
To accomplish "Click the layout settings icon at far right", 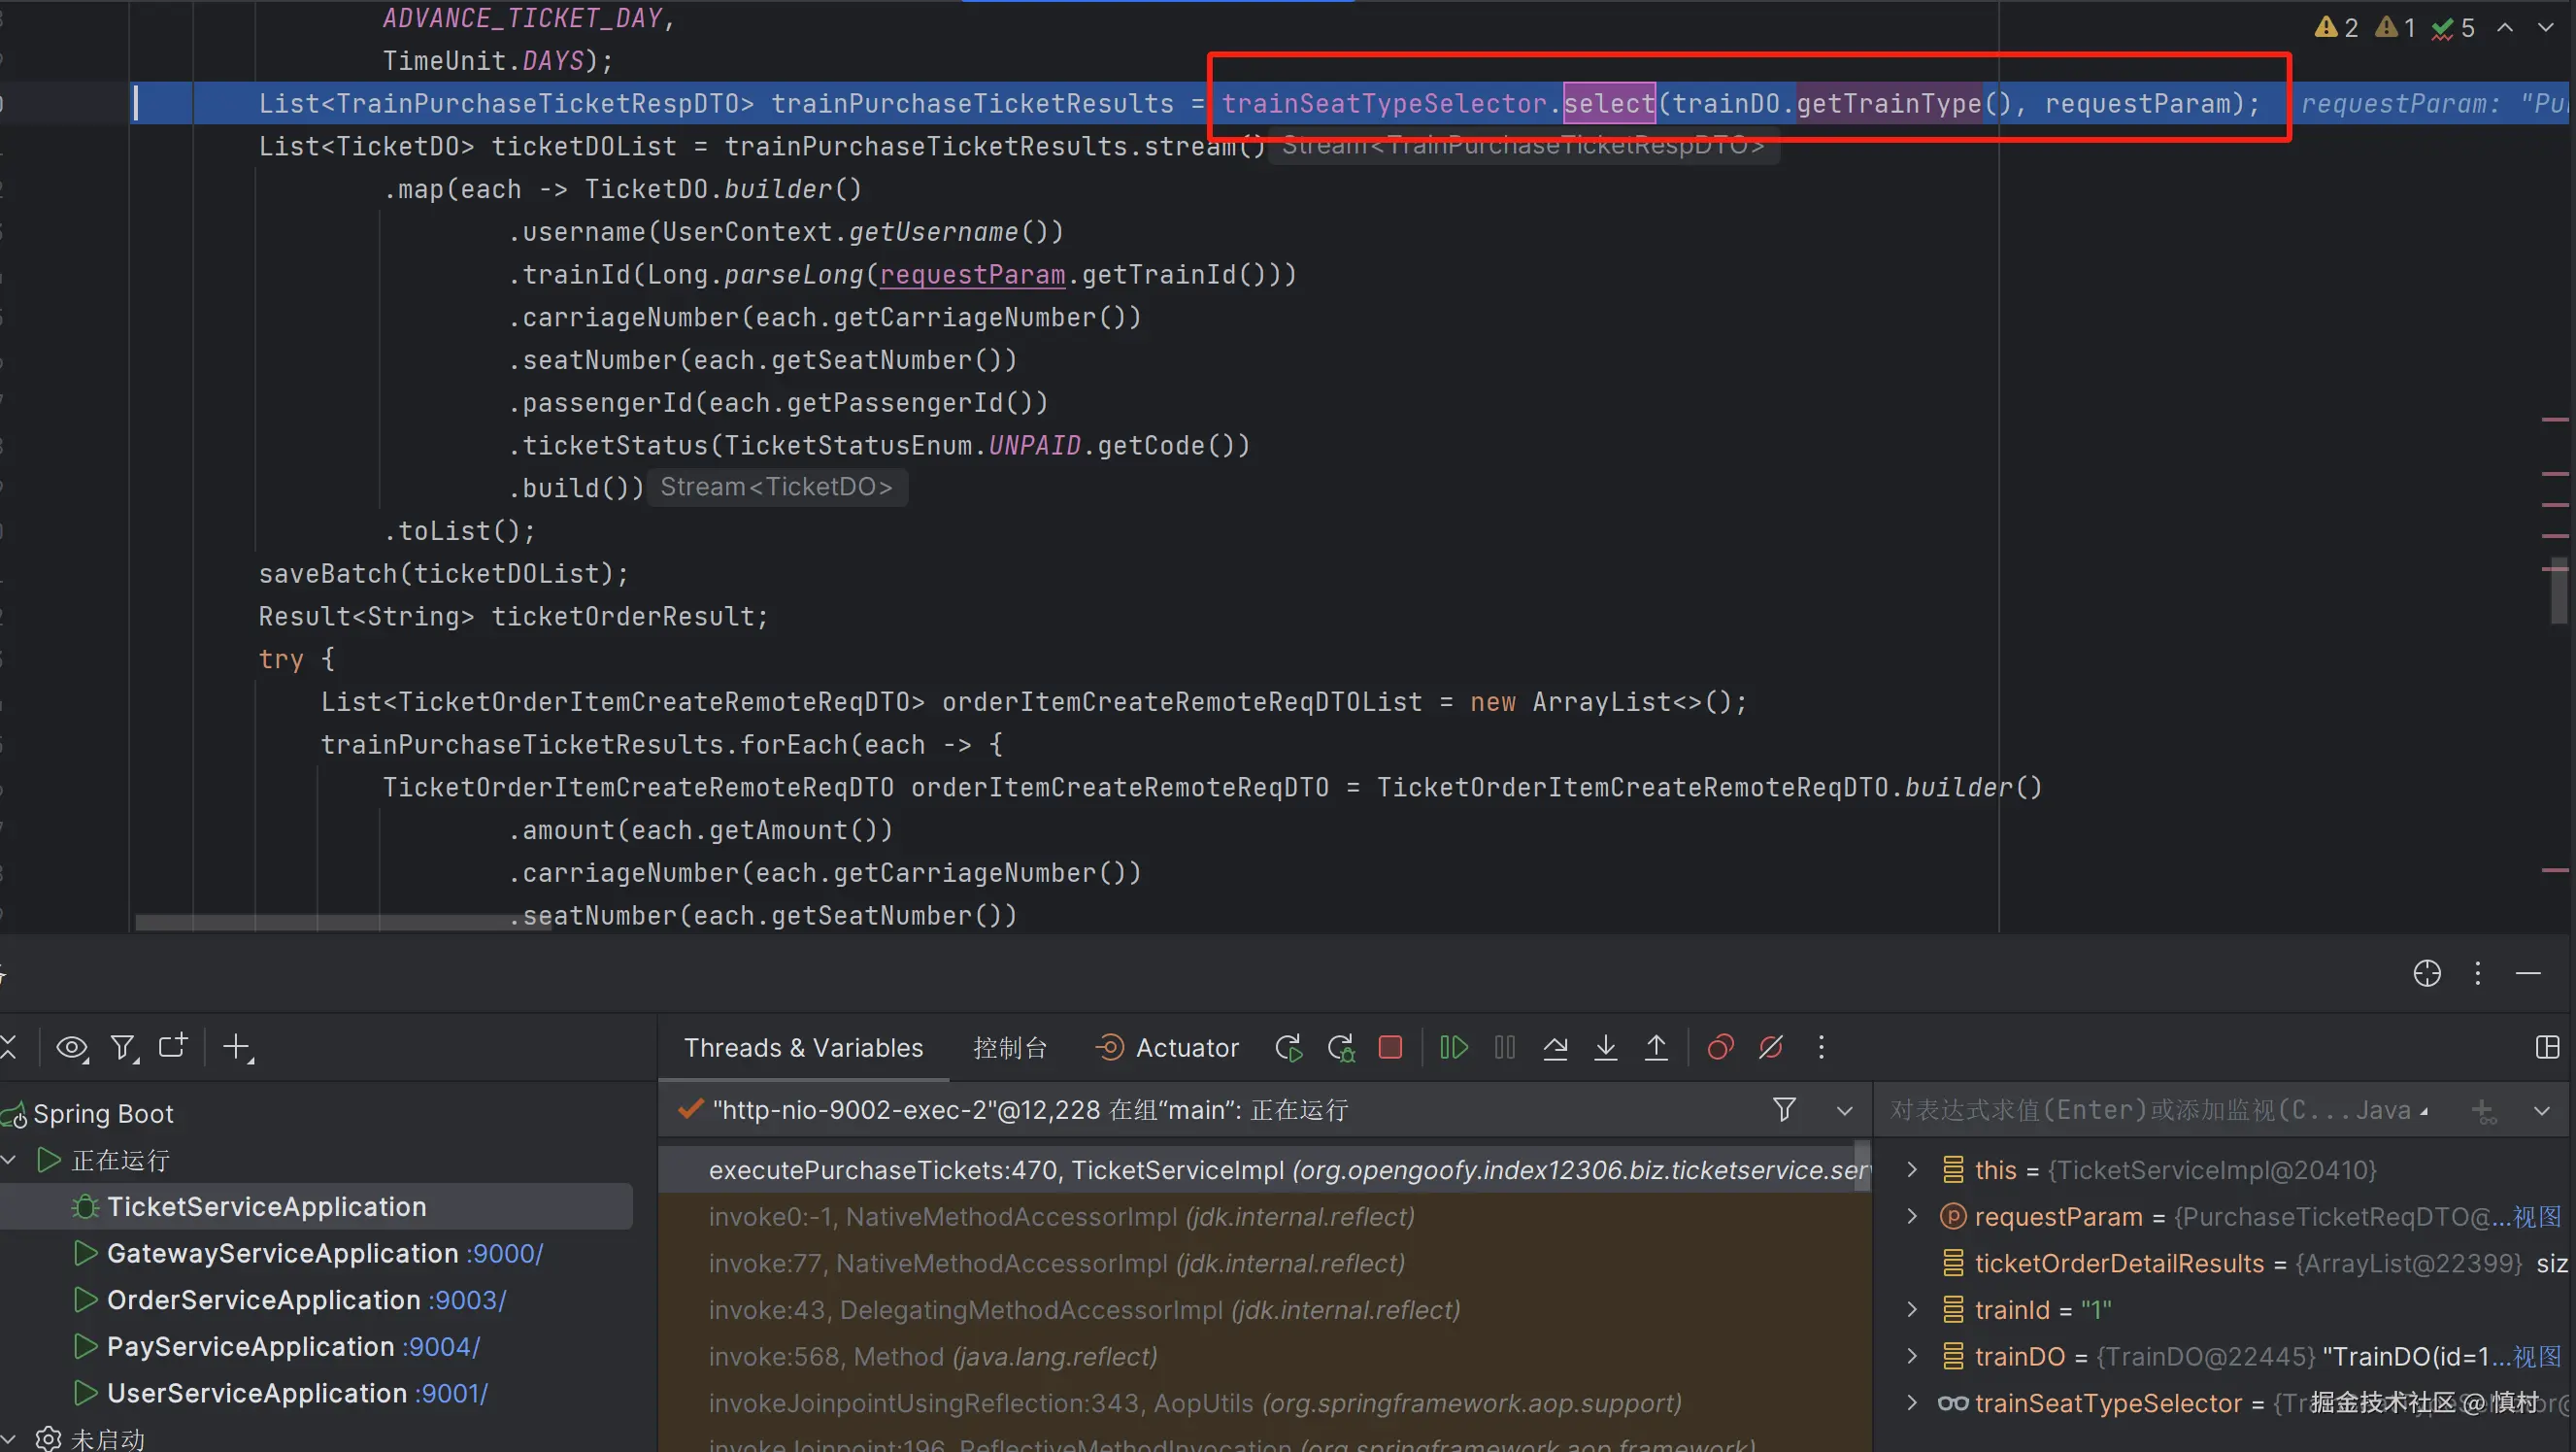I will point(2547,1047).
